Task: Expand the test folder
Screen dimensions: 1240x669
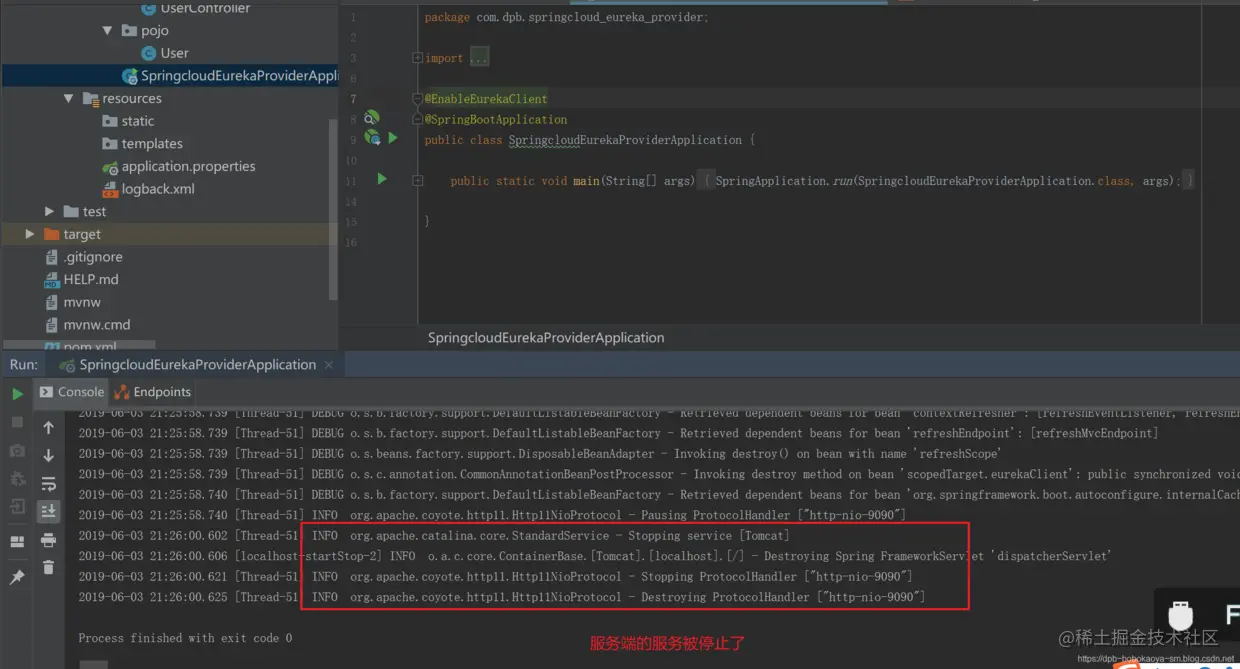Action: (x=50, y=212)
